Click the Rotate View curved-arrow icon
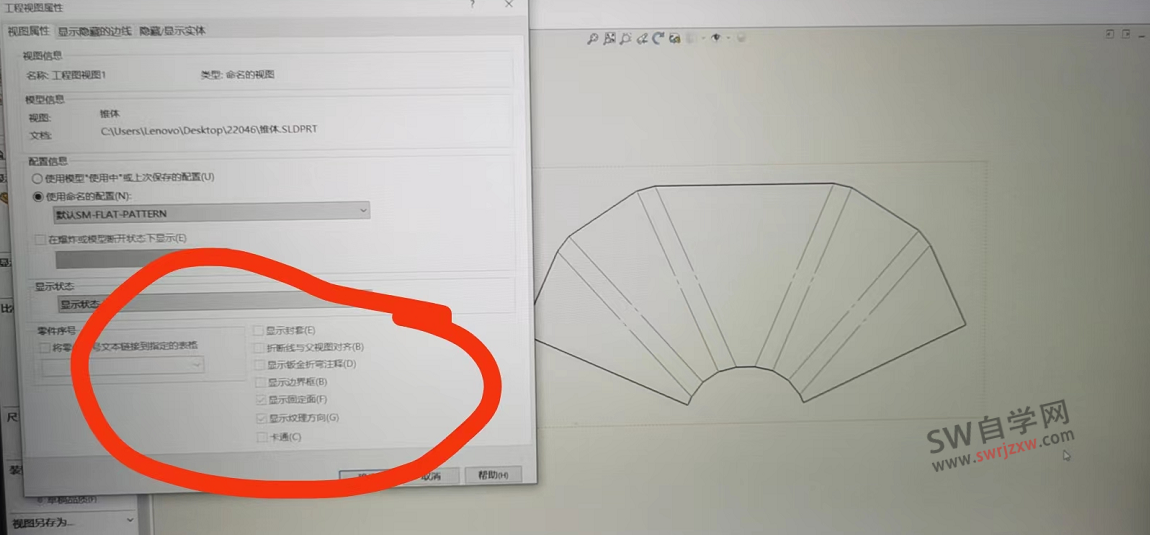The height and width of the screenshot is (535, 1150). pos(658,38)
